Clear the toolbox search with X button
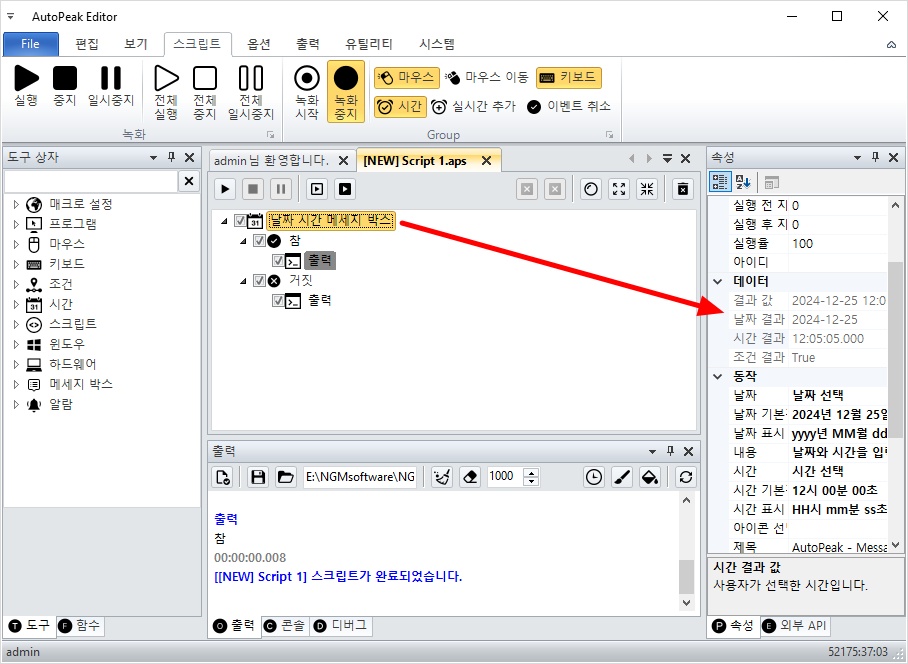908x664 pixels. [189, 181]
